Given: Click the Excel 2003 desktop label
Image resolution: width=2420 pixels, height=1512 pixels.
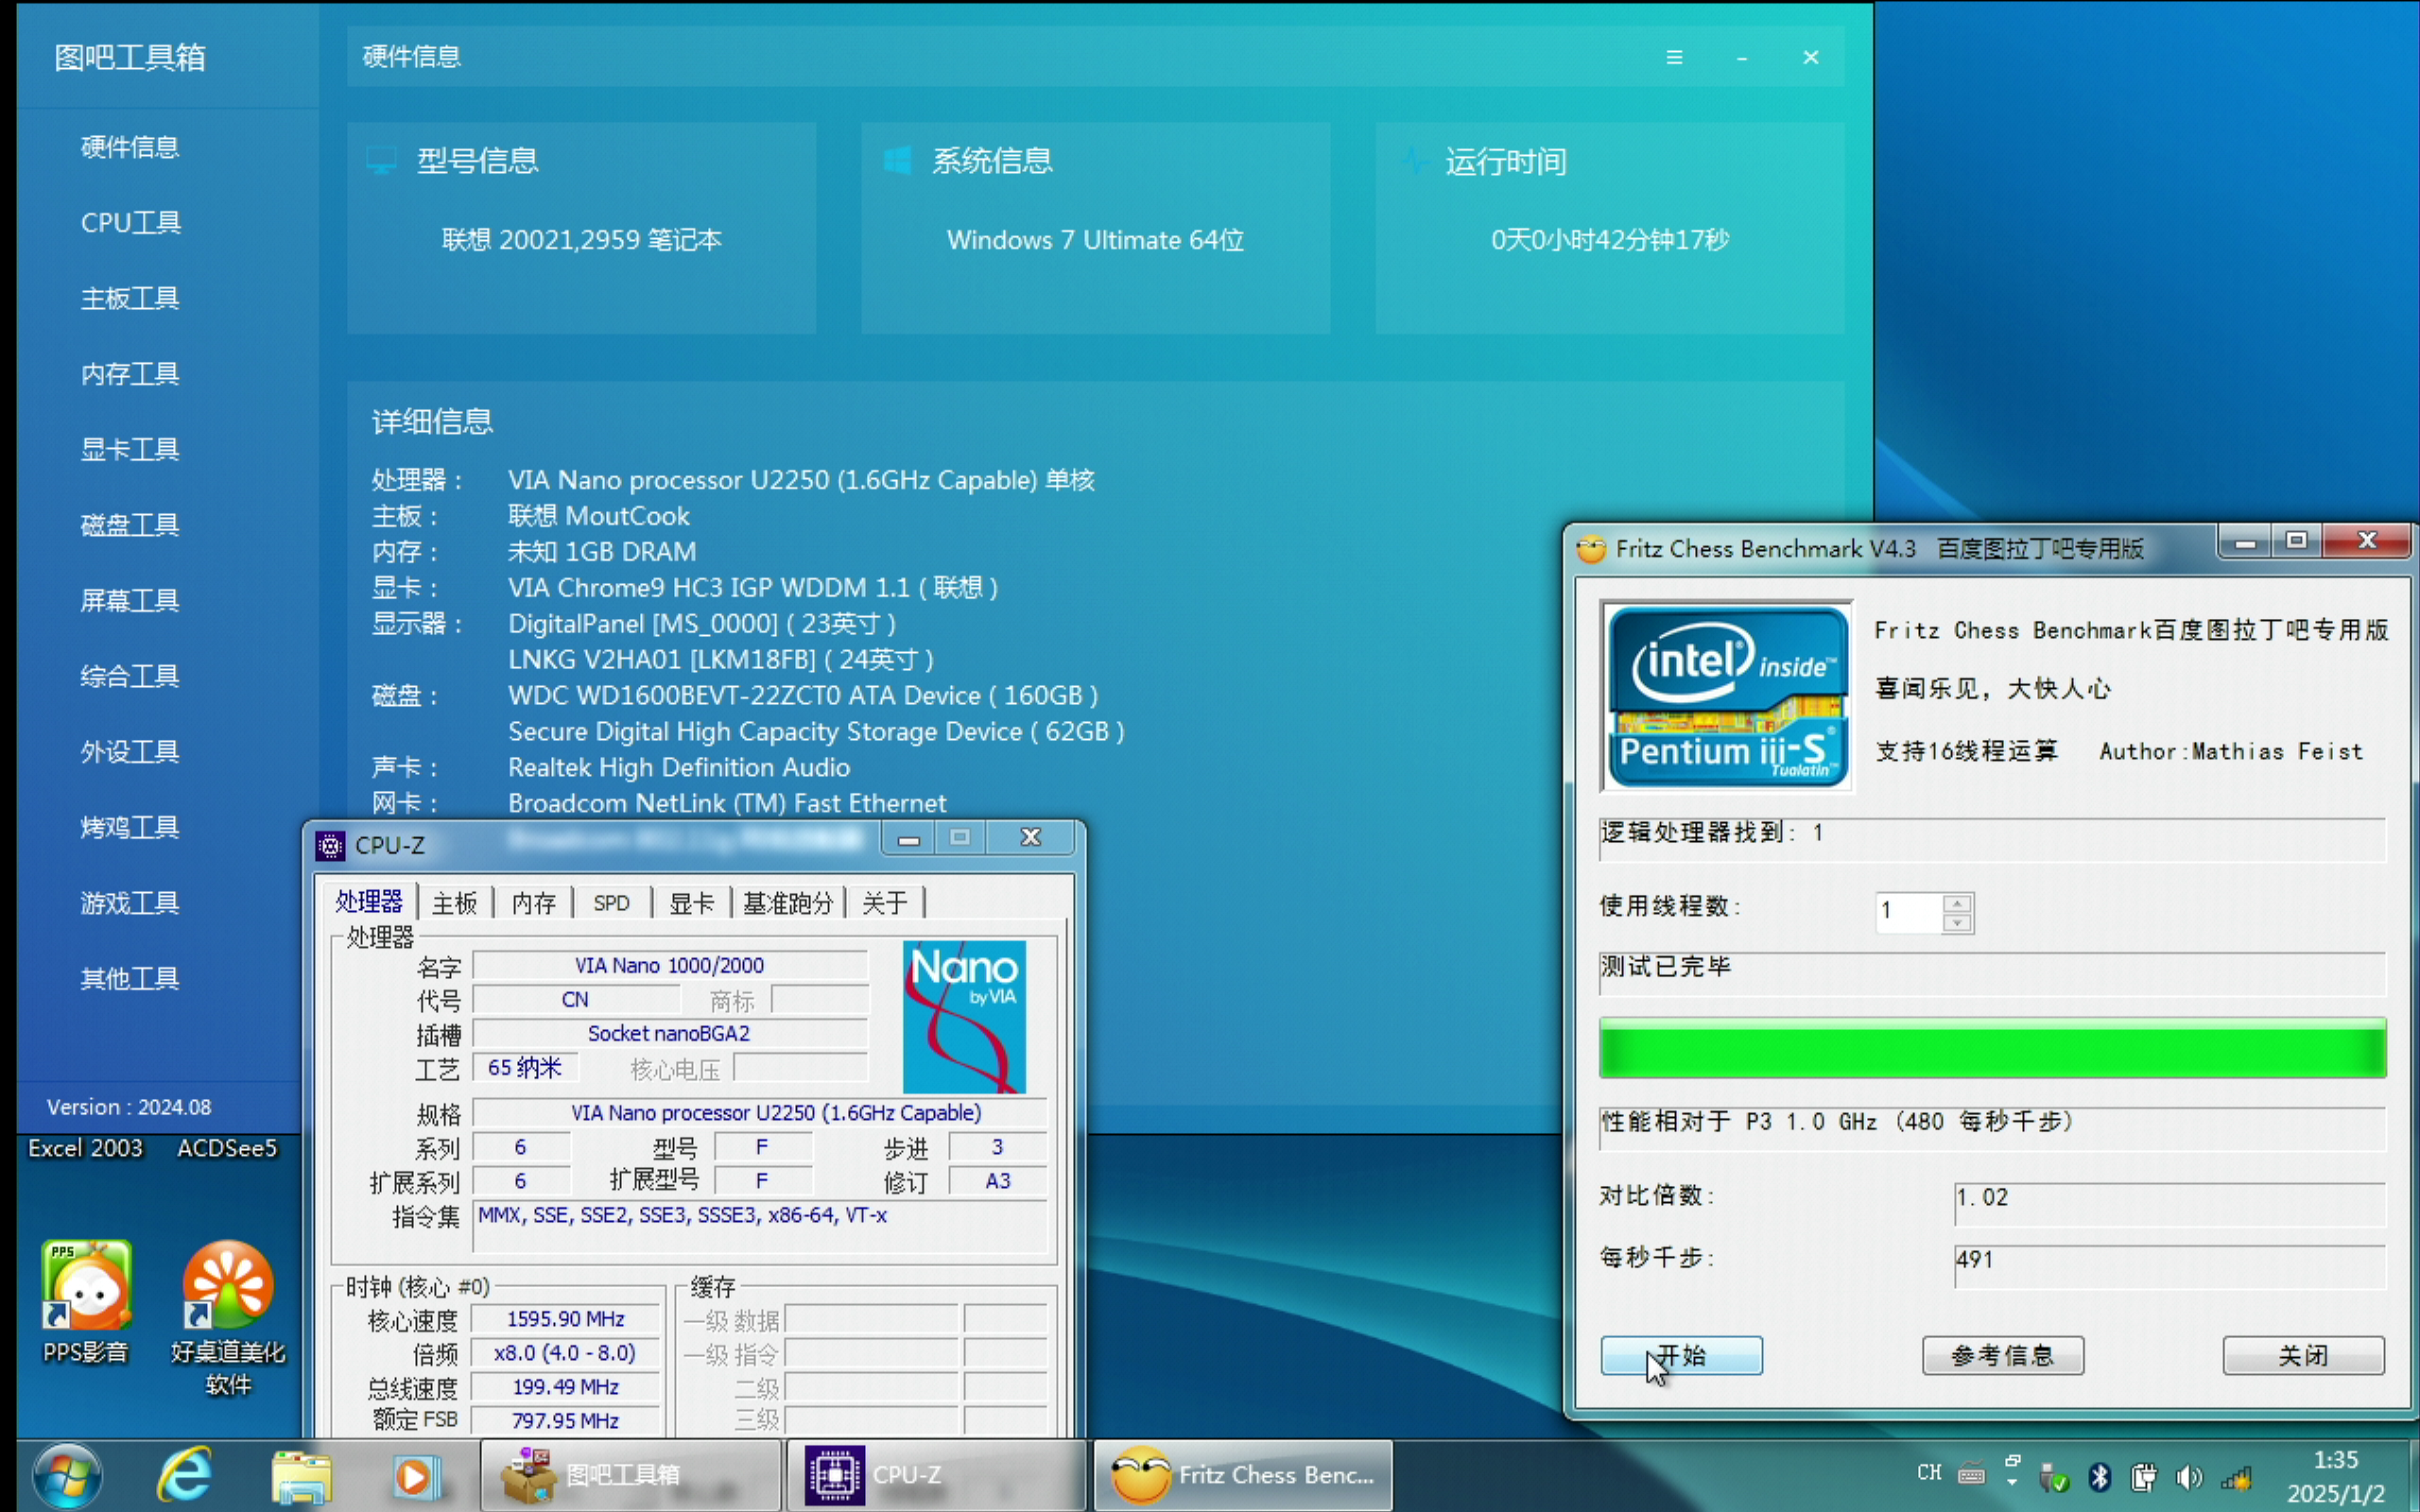Looking at the screenshot, I should [86, 1148].
